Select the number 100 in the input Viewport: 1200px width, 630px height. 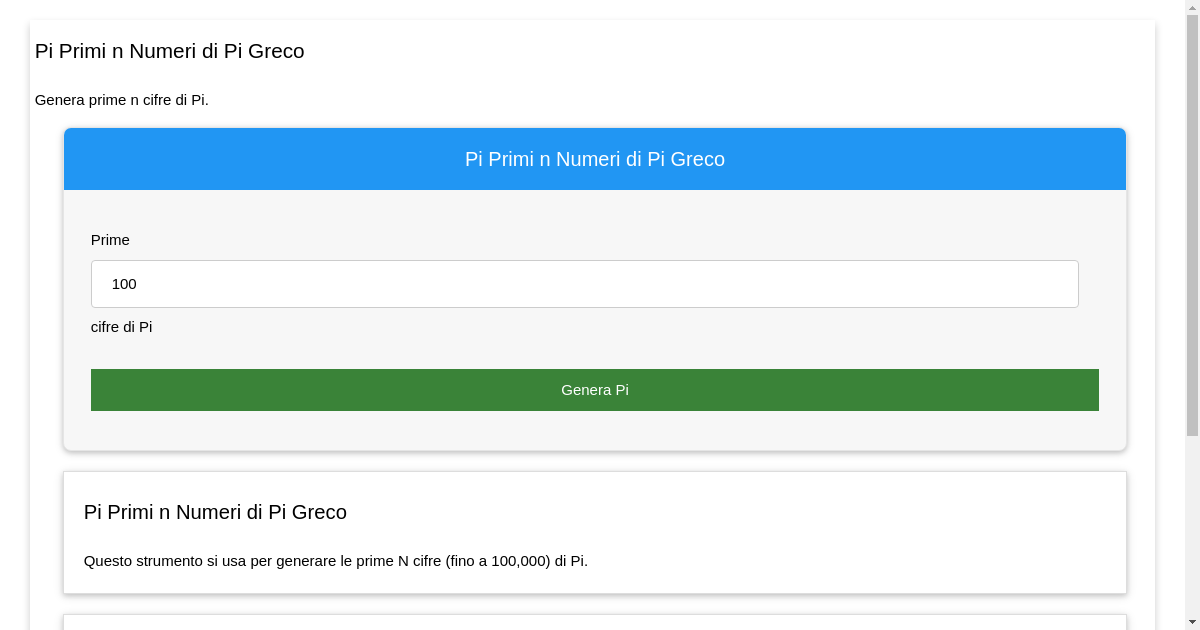click(124, 284)
